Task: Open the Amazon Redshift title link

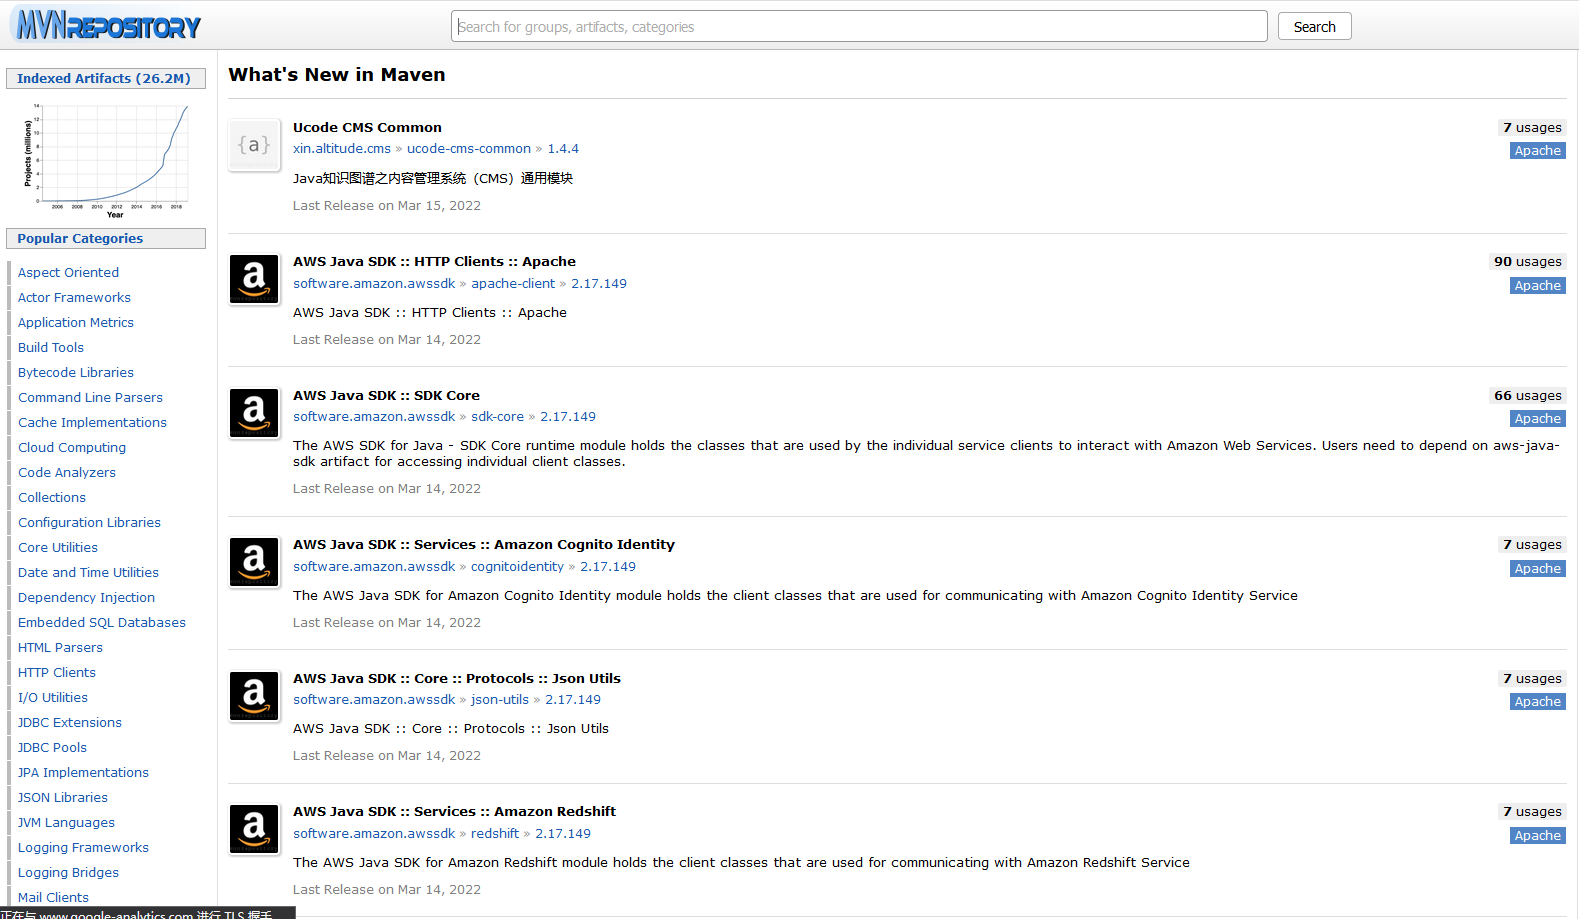Action: [x=454, y=811]
